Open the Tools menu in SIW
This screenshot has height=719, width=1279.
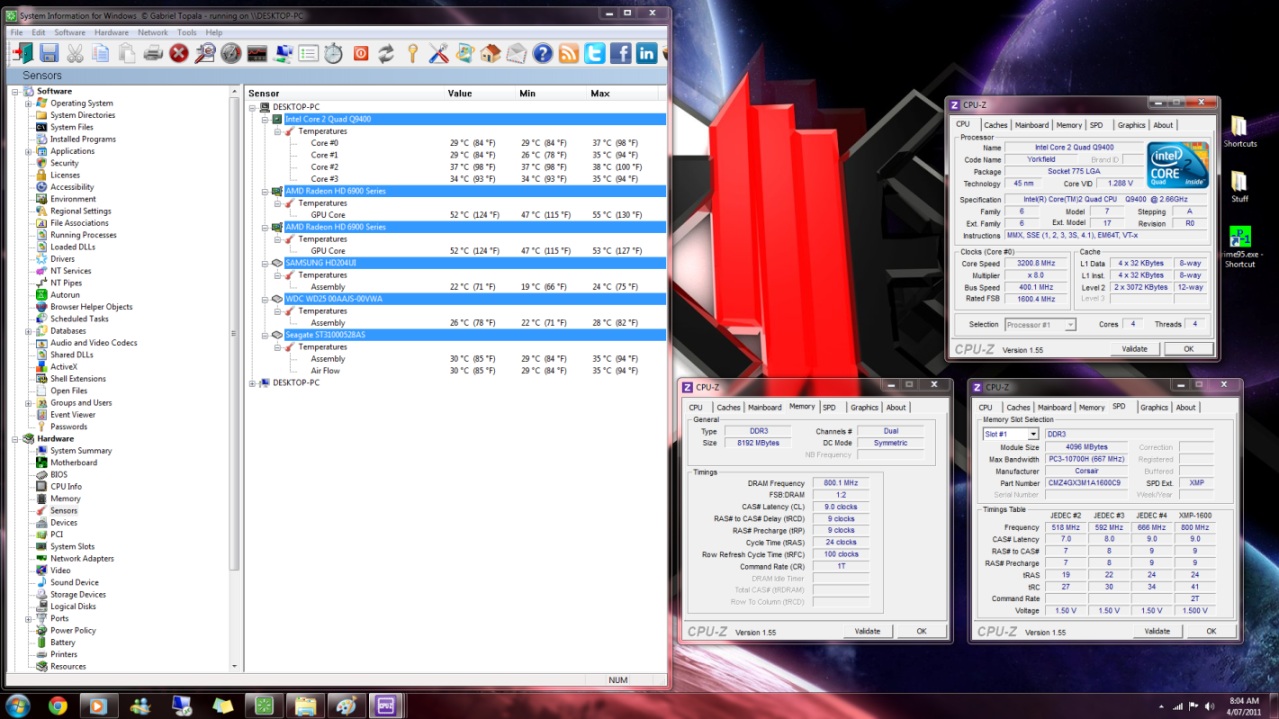187,32
